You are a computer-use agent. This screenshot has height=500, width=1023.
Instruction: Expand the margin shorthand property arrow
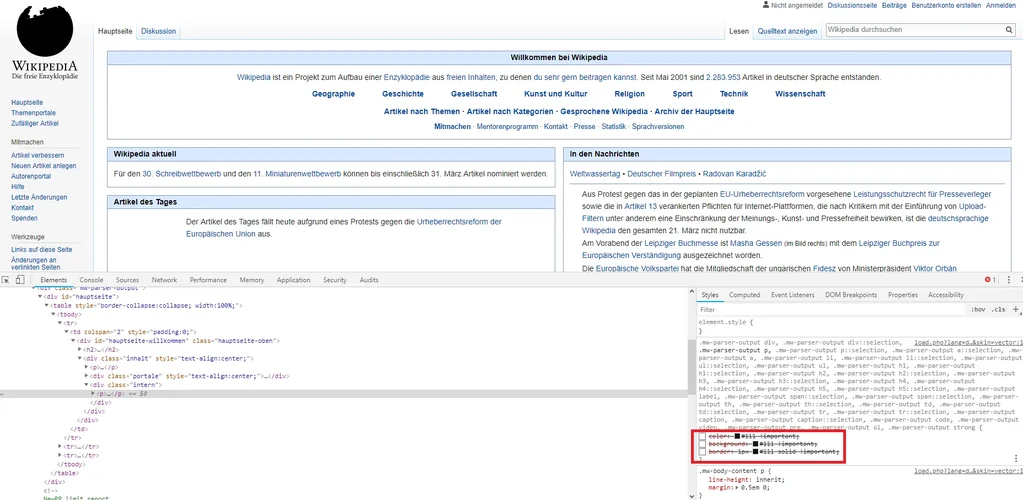pyautogui.click(x=738, y=487)
